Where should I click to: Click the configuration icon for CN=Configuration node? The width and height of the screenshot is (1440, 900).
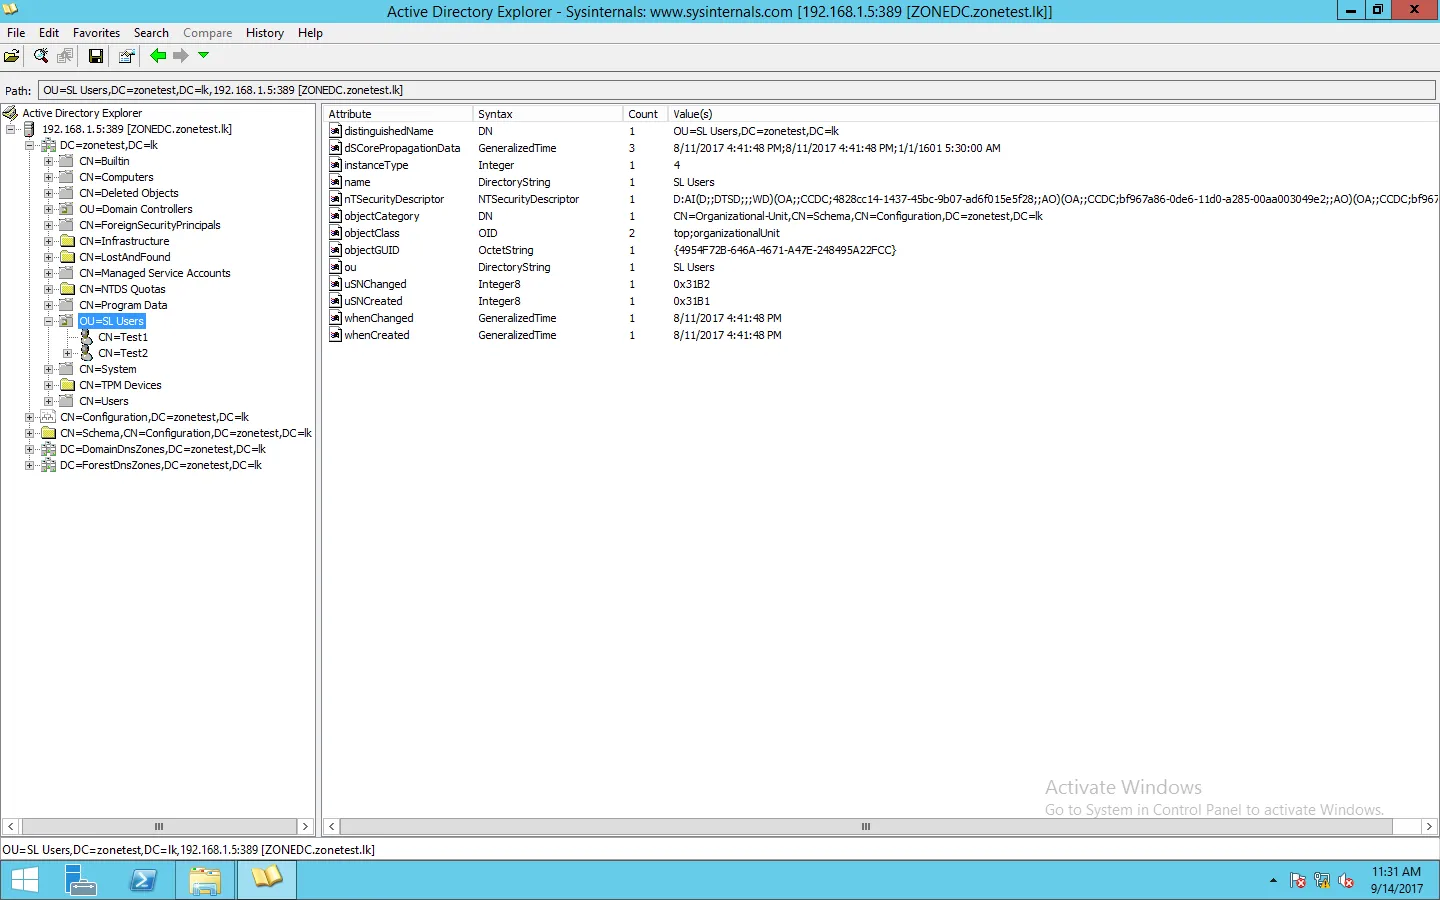pyautogui.click(x=48, y=417)
